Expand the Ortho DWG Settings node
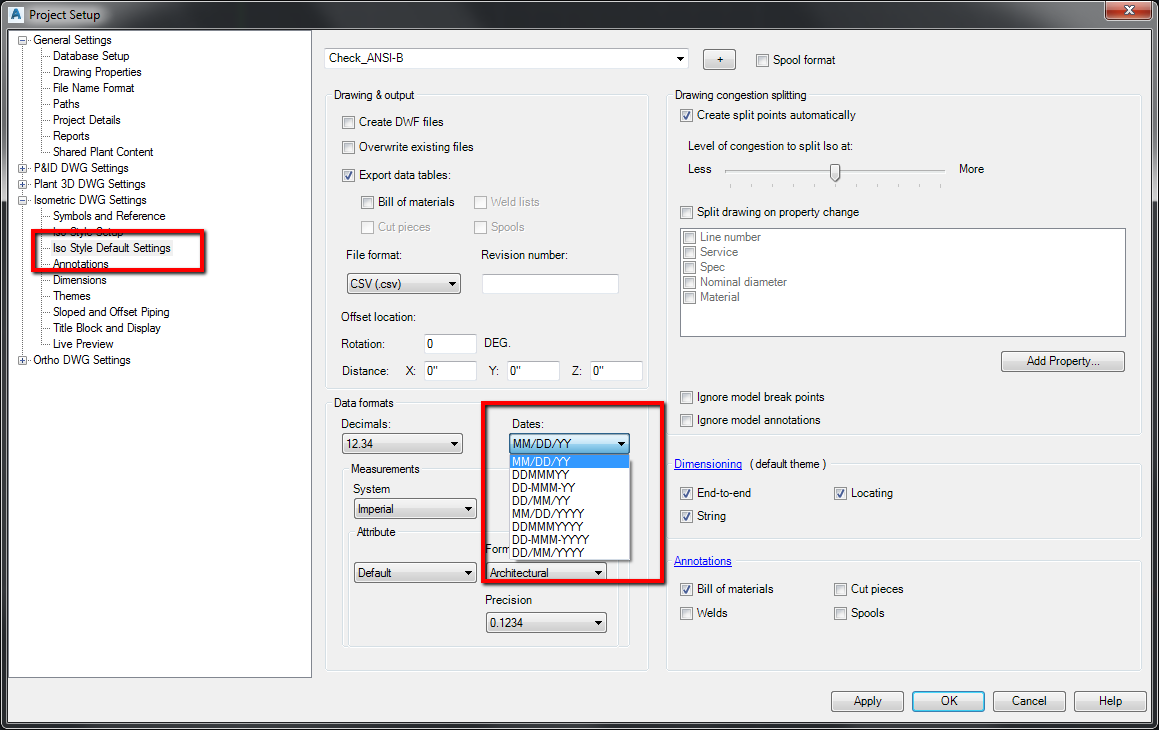The height and width of the screenshot is (730, 1159). pos(22,359)
